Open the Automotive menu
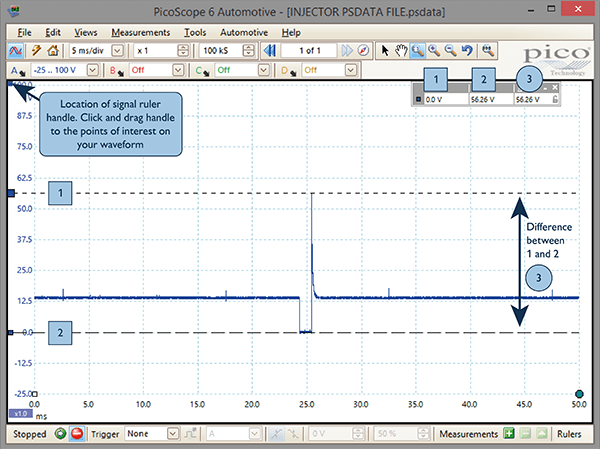Viewport: 600px width, 449px height. 244,33
